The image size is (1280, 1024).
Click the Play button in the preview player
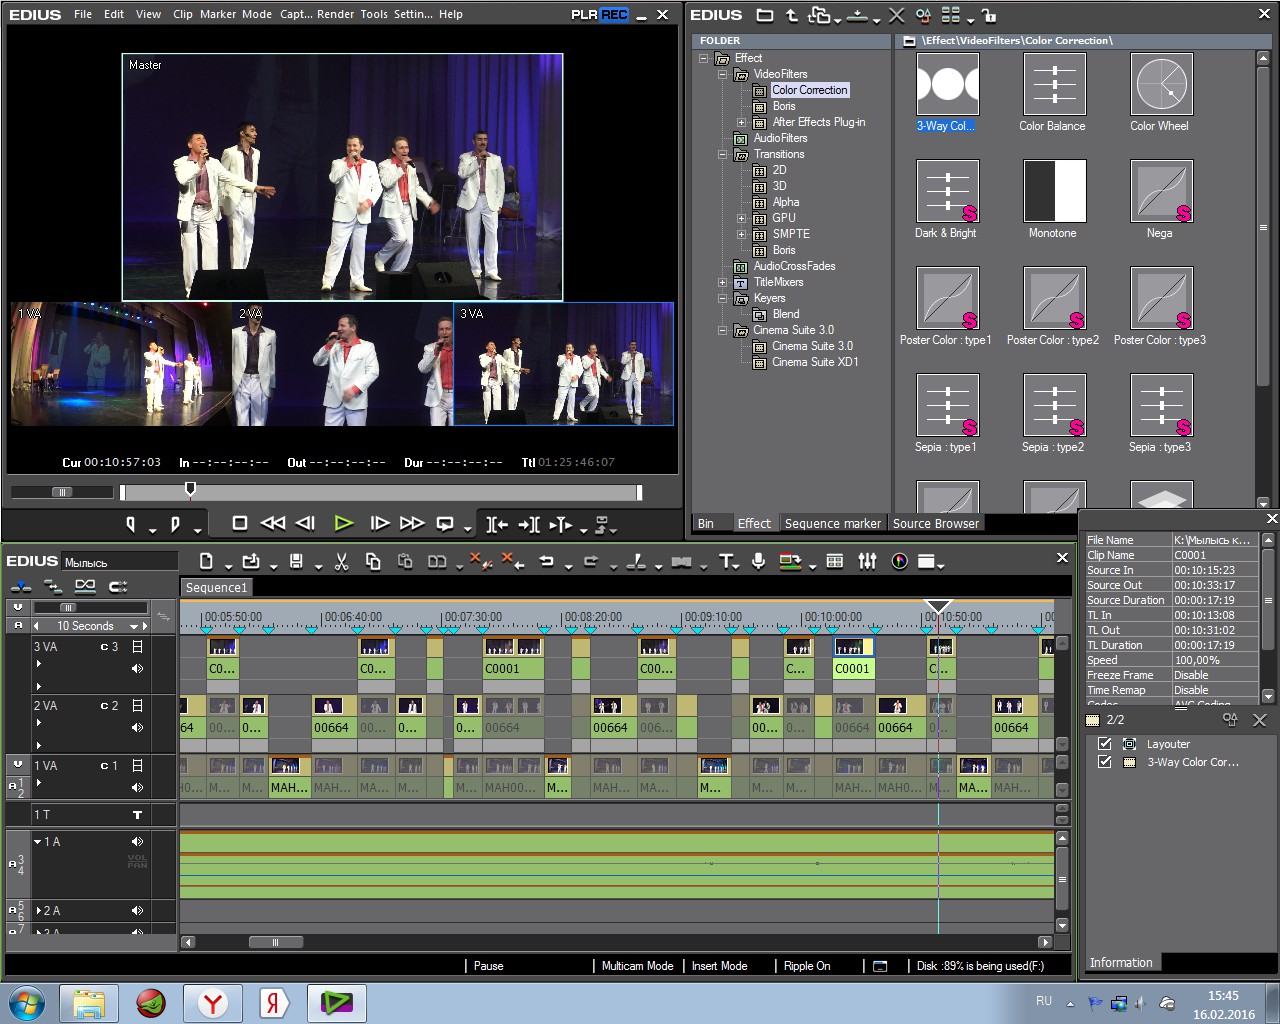[x=343, y=523]
